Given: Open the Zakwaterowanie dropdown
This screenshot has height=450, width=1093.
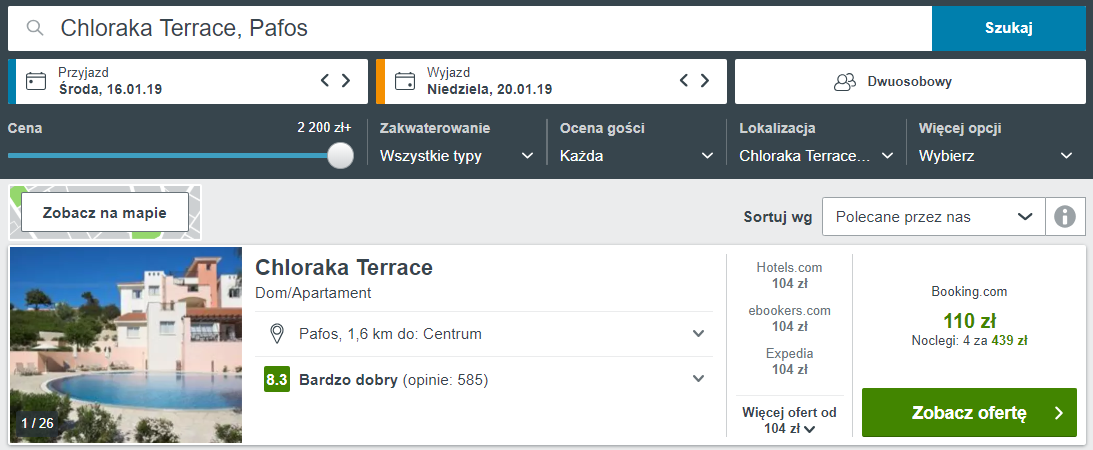Looking at the screenshot, I should [457, 155].
